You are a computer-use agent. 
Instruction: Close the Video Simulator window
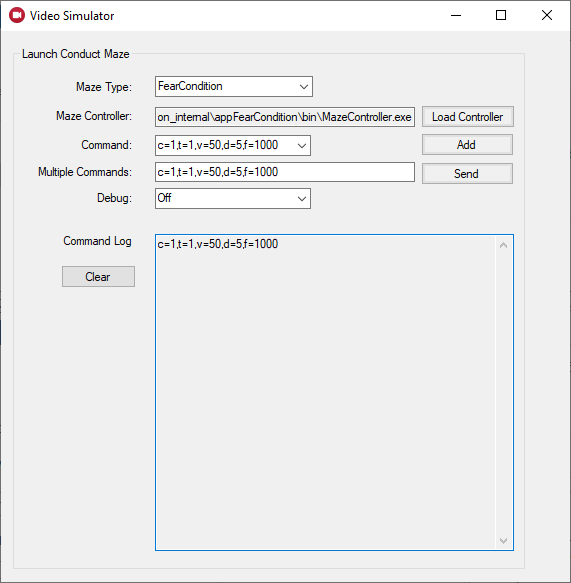[x=546, y=15]
